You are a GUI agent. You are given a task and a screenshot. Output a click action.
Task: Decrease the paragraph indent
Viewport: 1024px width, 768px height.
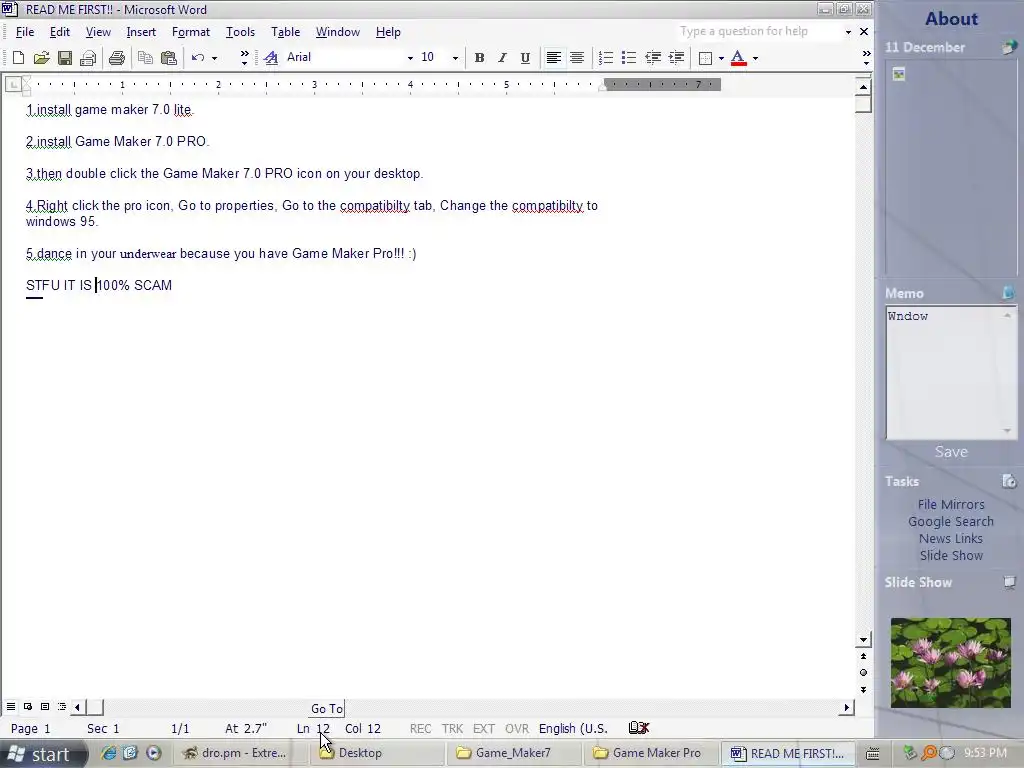coord(652,58)
